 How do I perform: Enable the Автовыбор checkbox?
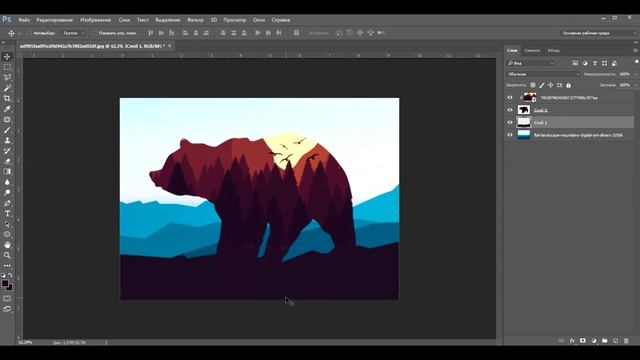(29, 33)
